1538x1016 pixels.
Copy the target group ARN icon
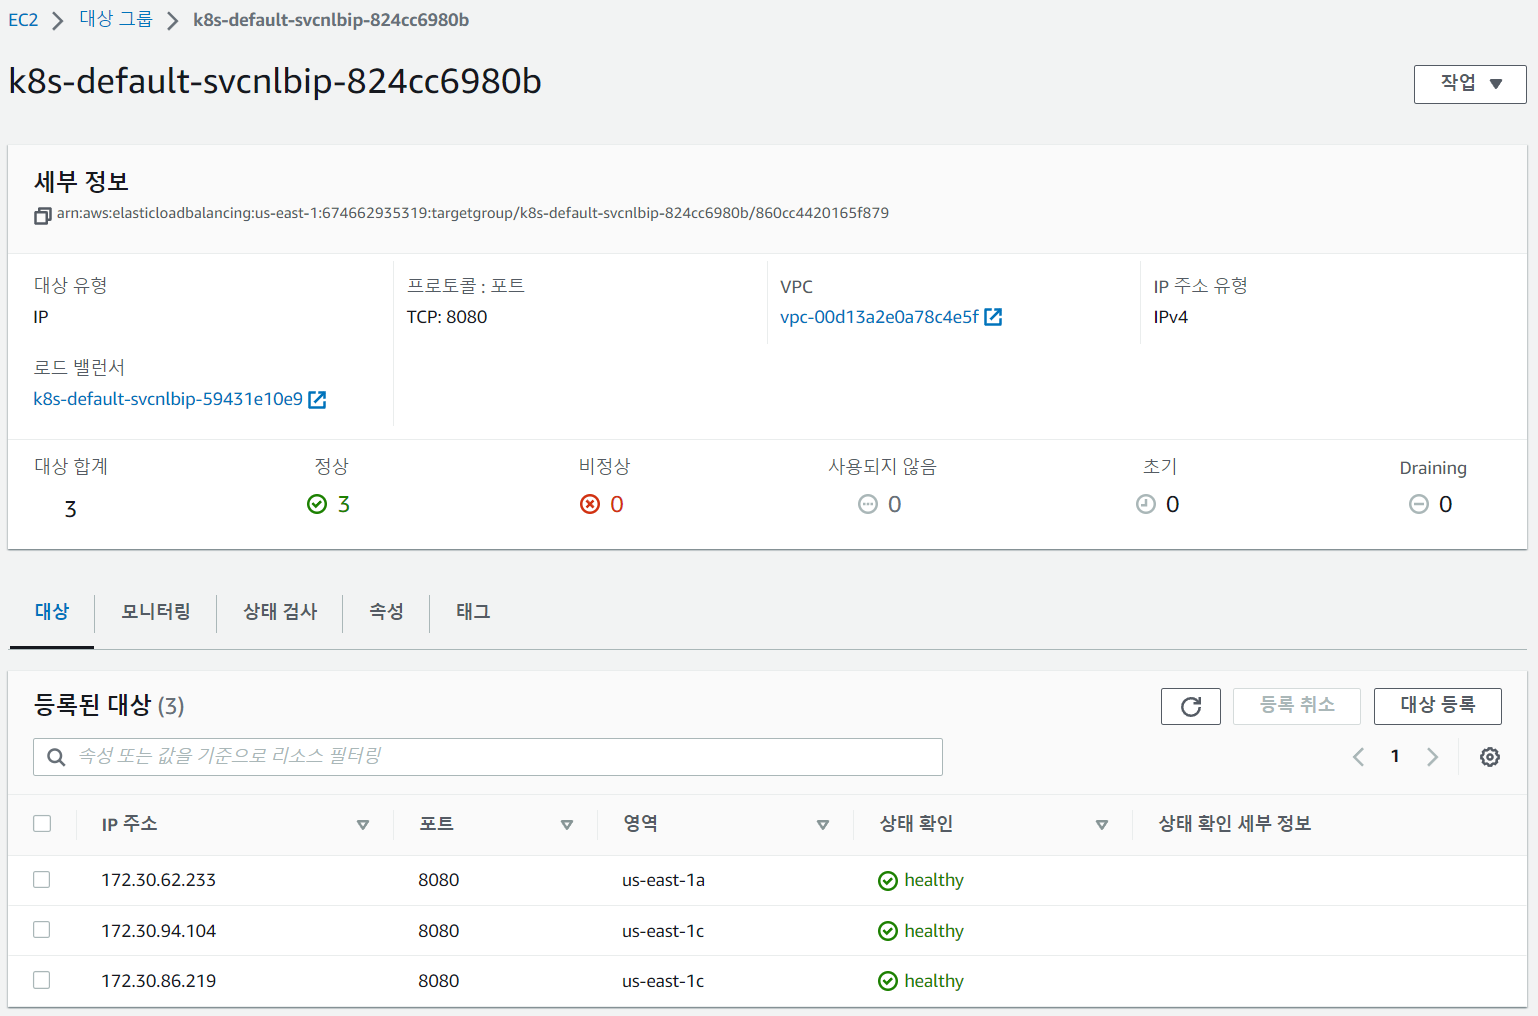(42, 215)
